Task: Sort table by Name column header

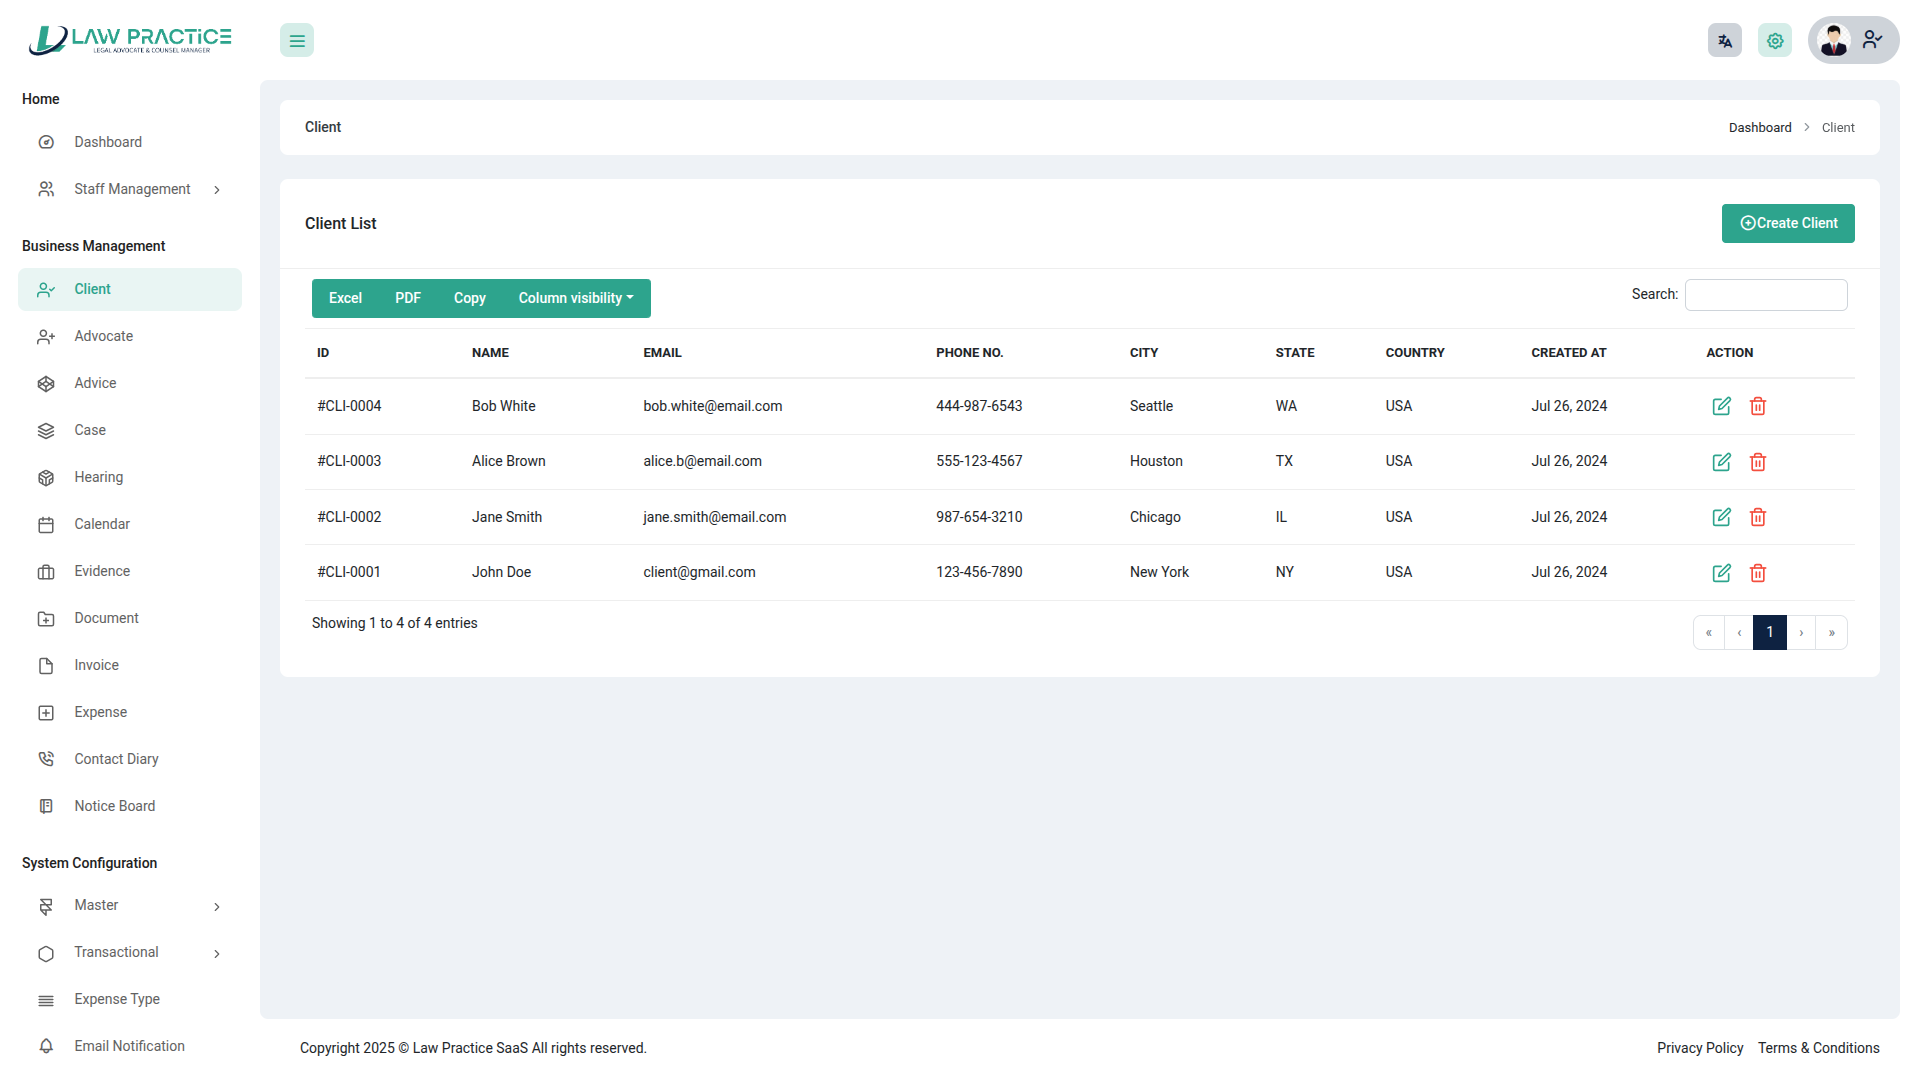Action: [x=490, y=353]
